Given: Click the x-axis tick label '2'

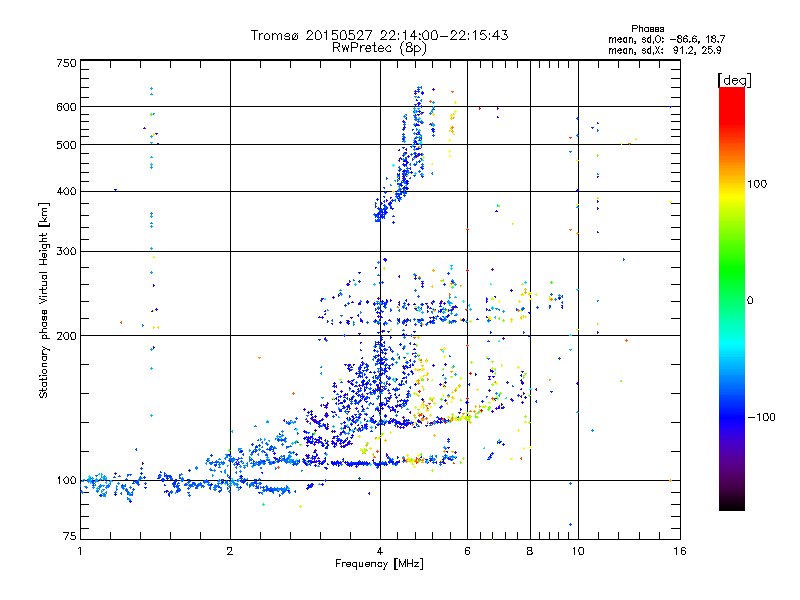Looking at the screenshot, I should pyautogui.click(x=230, y=551).
